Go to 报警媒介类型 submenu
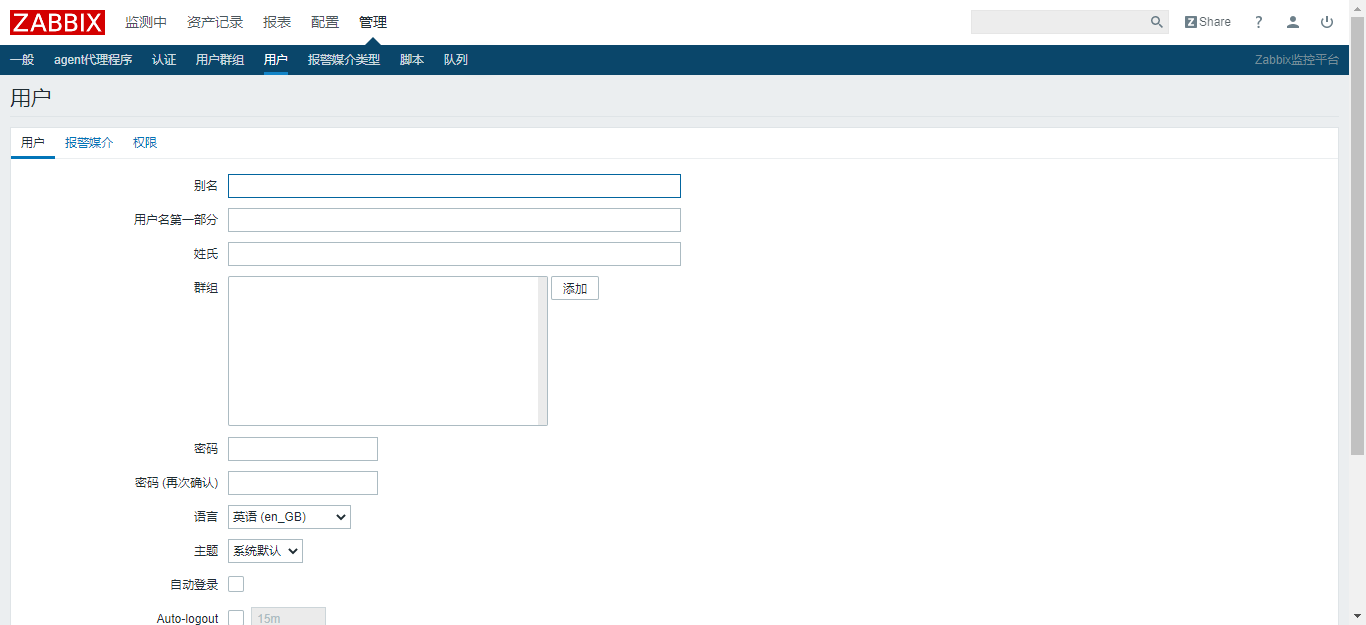Screen dimensions: 1366x625 tap(344, 60)
